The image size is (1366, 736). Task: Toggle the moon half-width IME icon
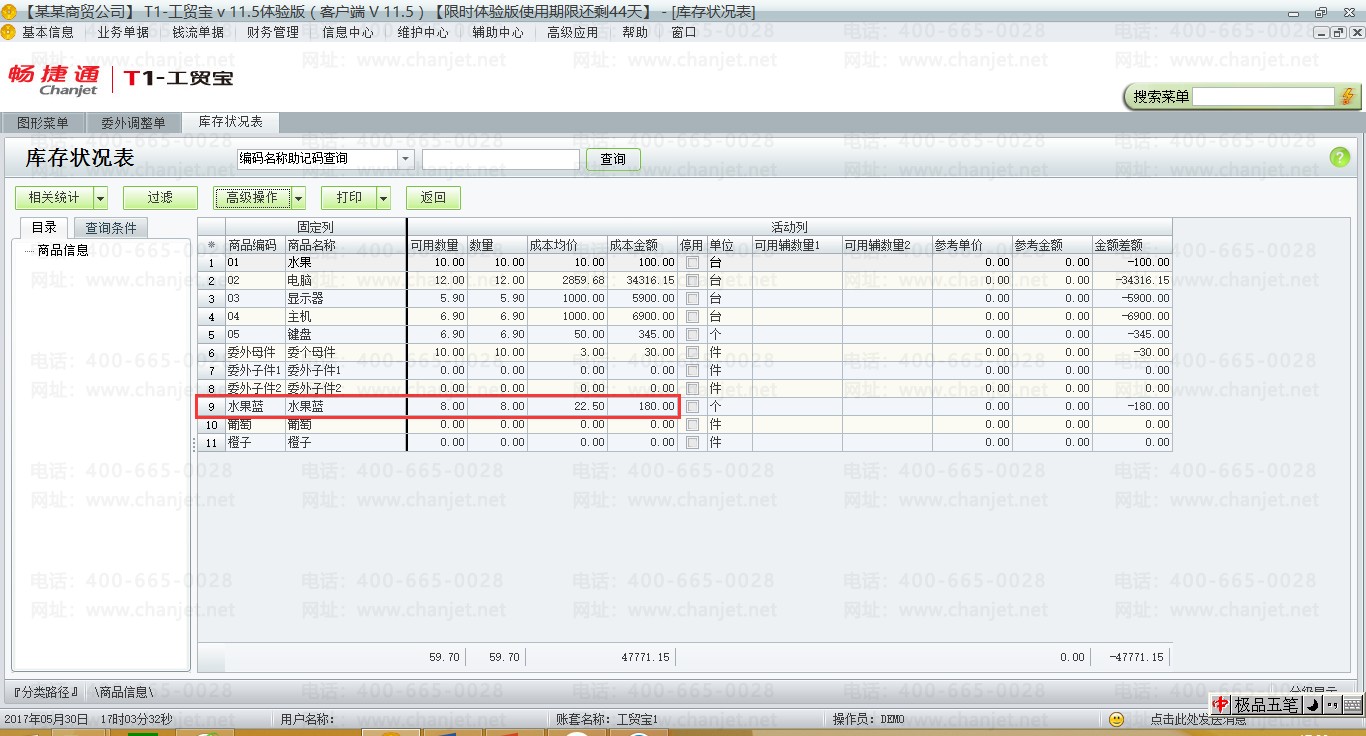click(x=1313, y=705)
